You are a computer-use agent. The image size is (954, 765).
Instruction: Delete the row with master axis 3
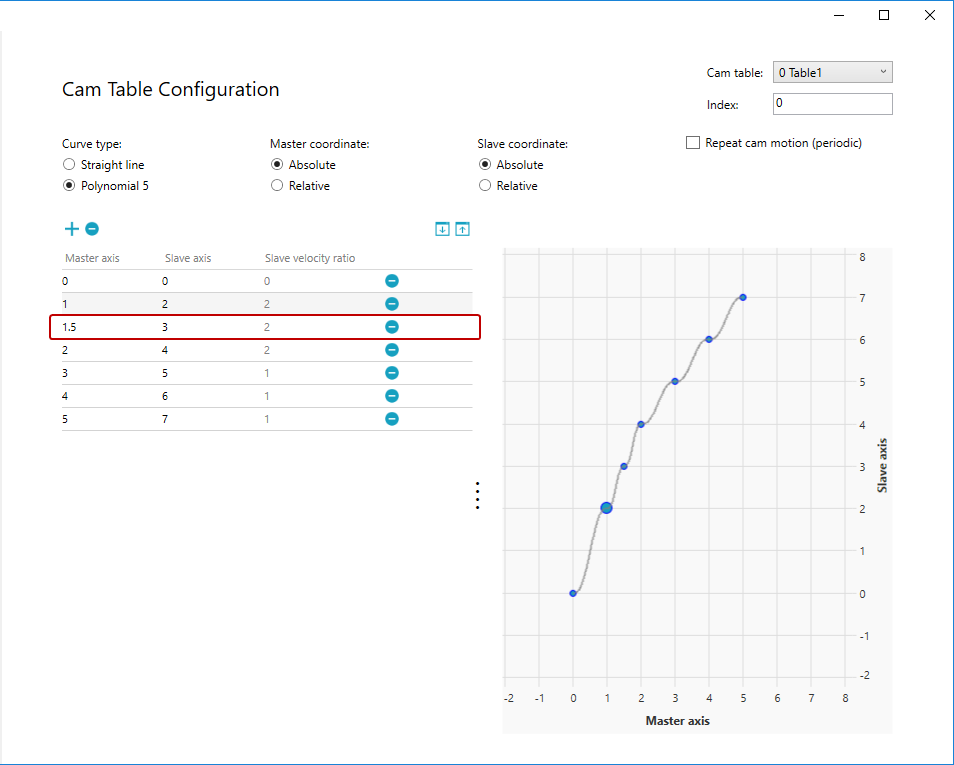pos(392,373)
